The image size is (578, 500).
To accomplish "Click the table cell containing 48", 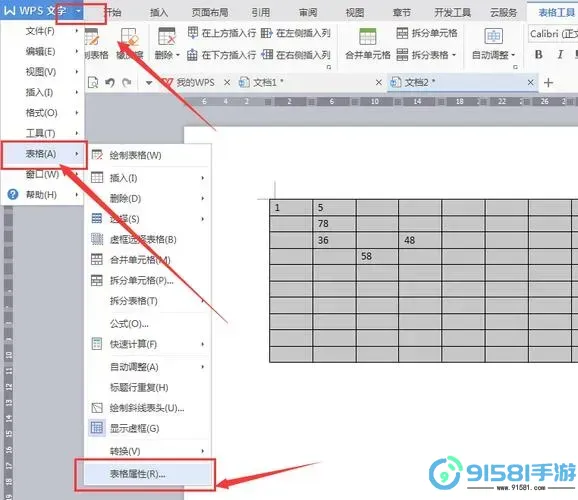I will click(420, 240).
